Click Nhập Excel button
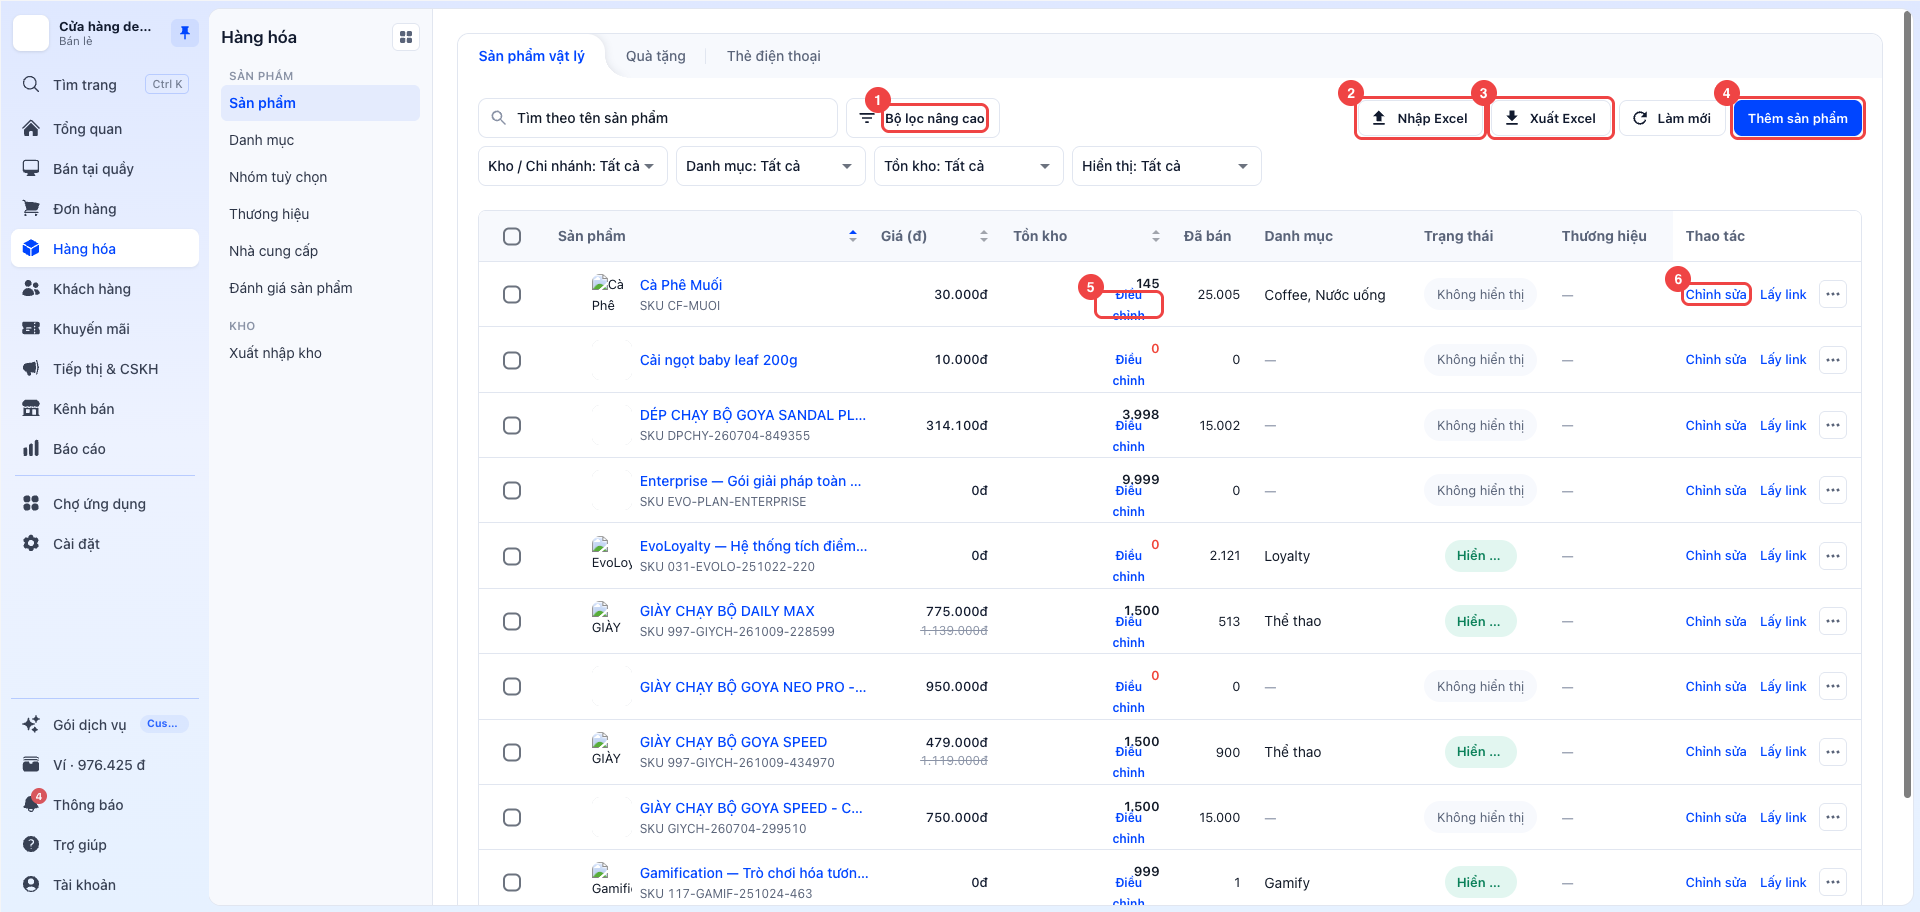1920x912 pixels. pyautogui.click(x=1420, y=118)
